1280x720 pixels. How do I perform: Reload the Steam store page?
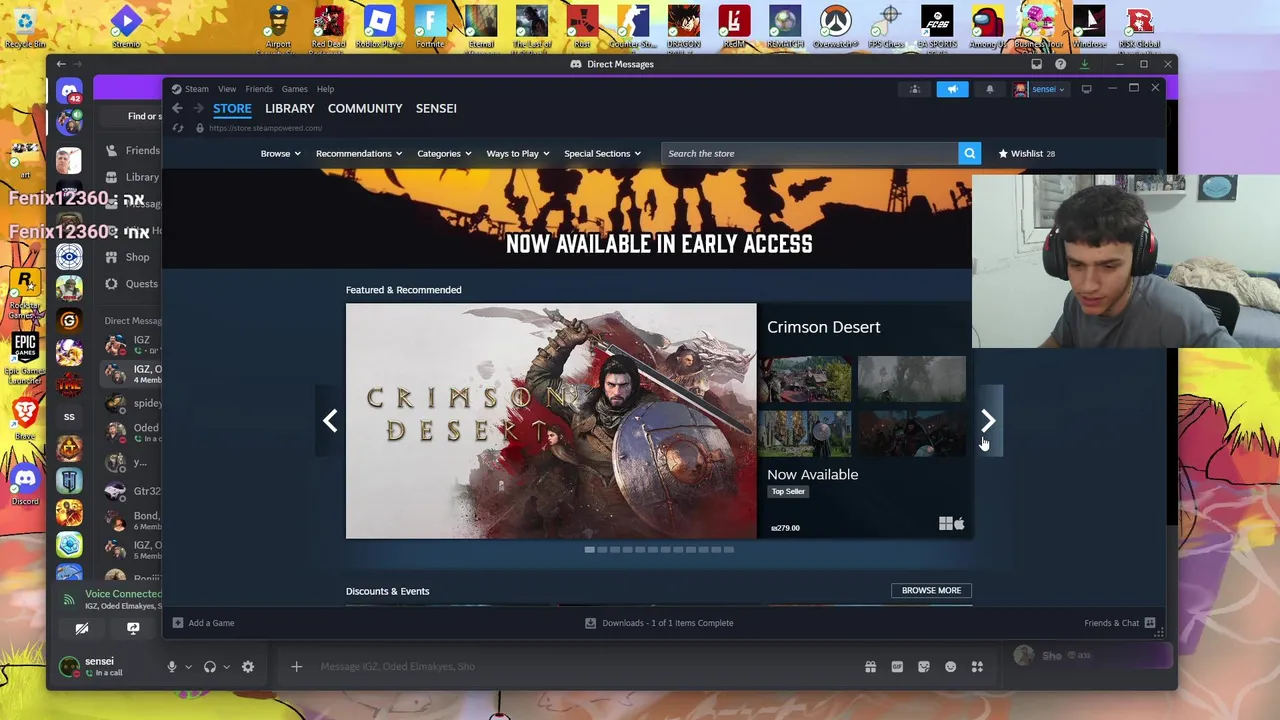[x=178, y=128]
